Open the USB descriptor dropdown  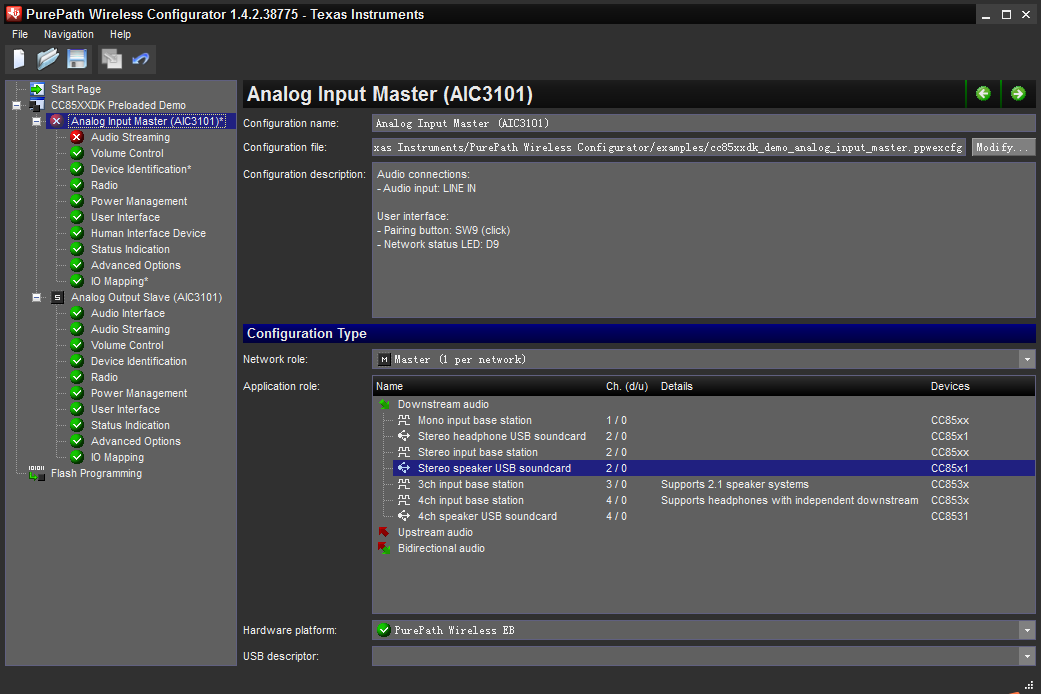[x=1027, y=656]
